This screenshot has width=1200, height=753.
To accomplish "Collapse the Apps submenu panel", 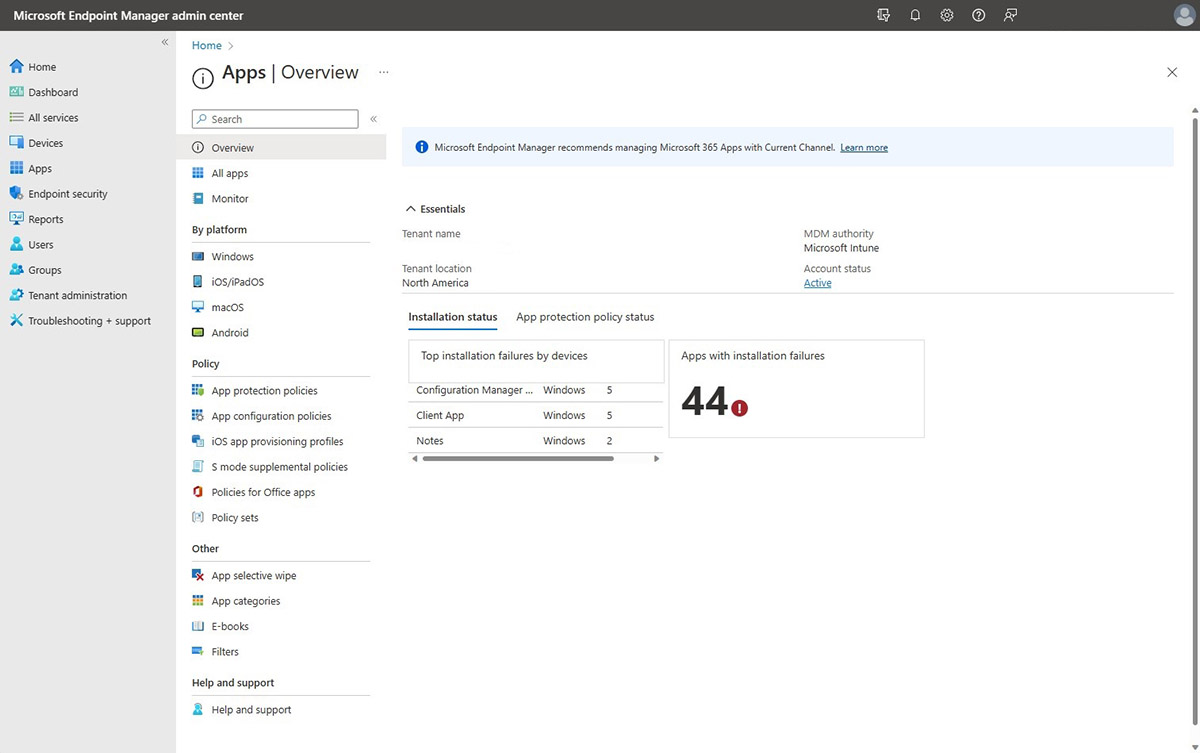I will pyautogui.click(x=373, y=119).
